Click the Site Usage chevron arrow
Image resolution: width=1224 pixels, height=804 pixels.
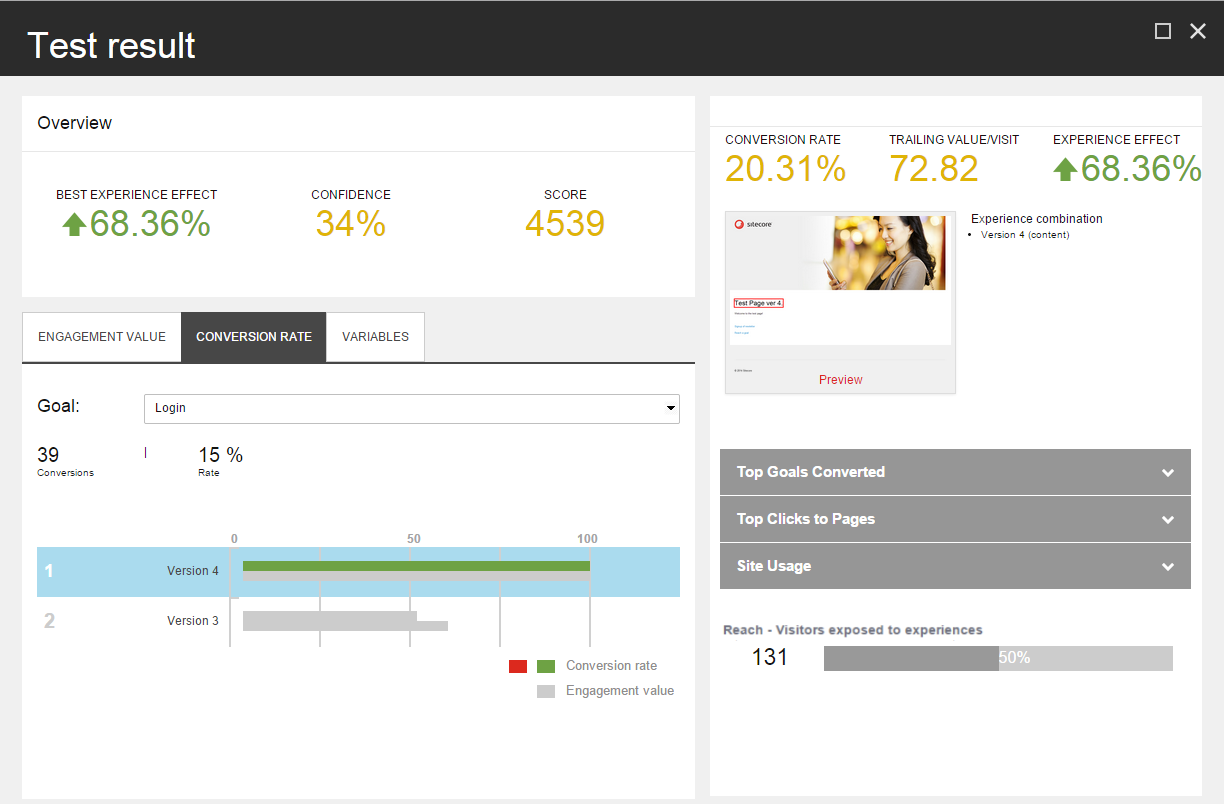point(1168,567)
